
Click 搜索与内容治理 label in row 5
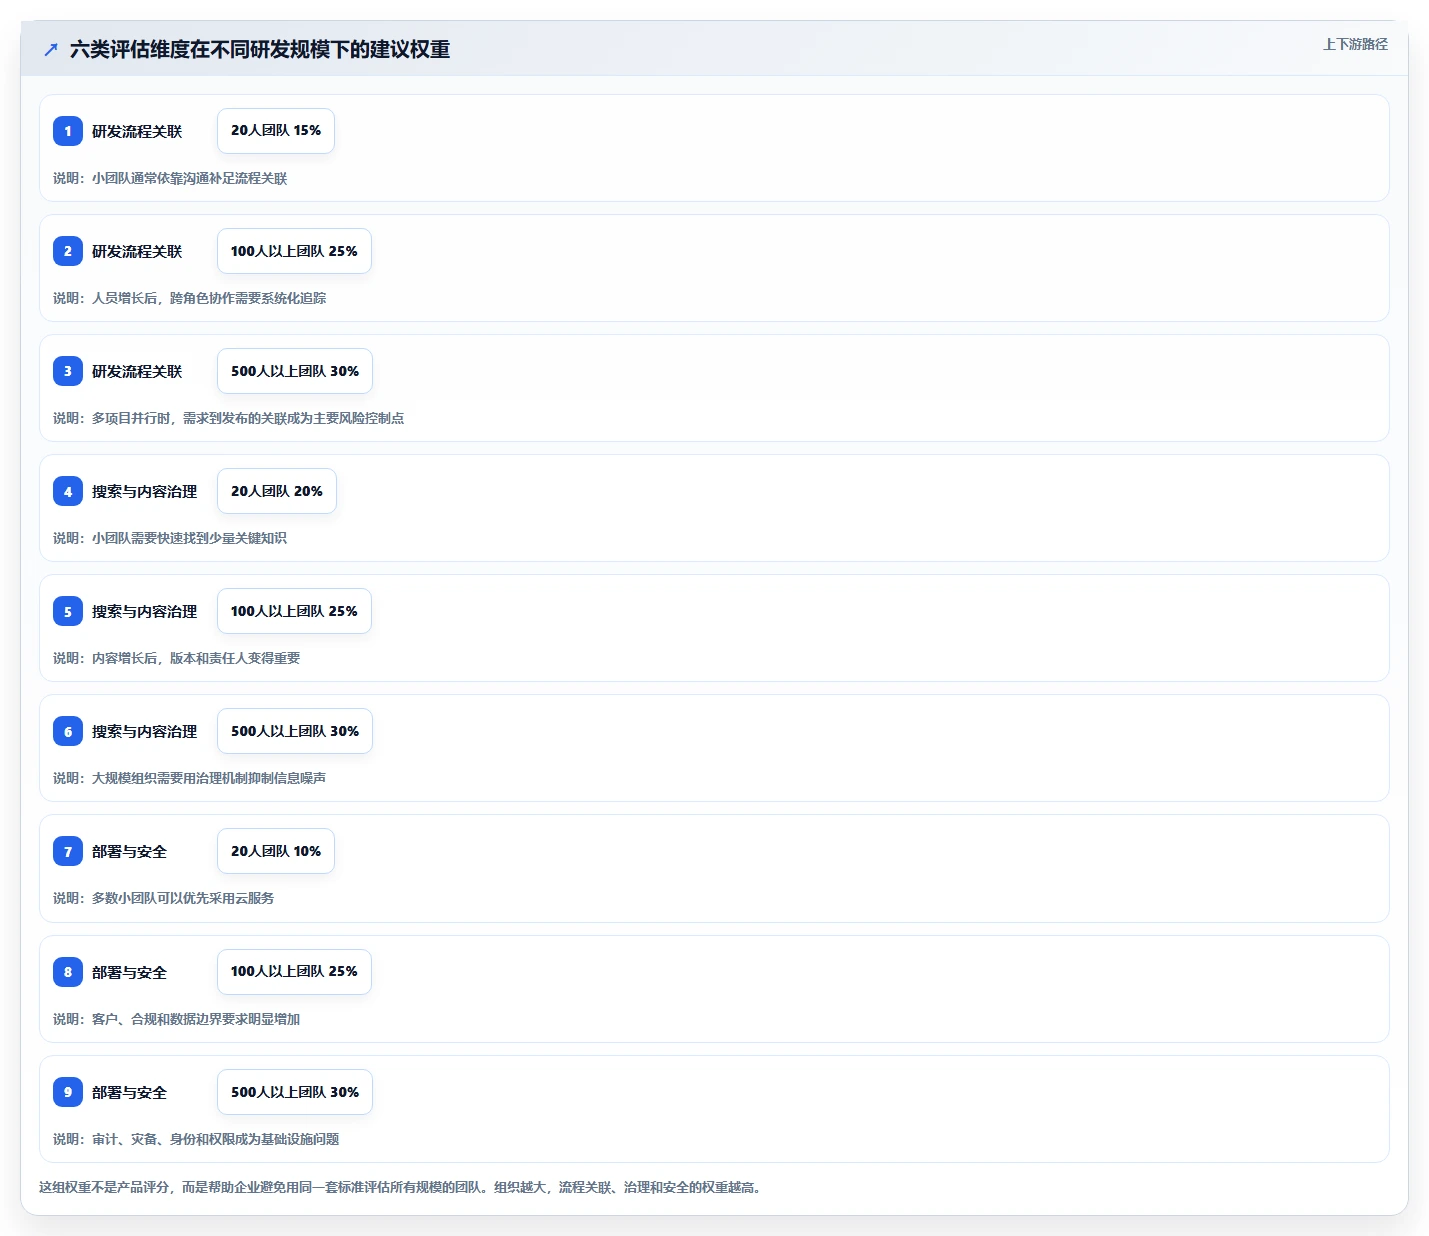pos(145,611)
